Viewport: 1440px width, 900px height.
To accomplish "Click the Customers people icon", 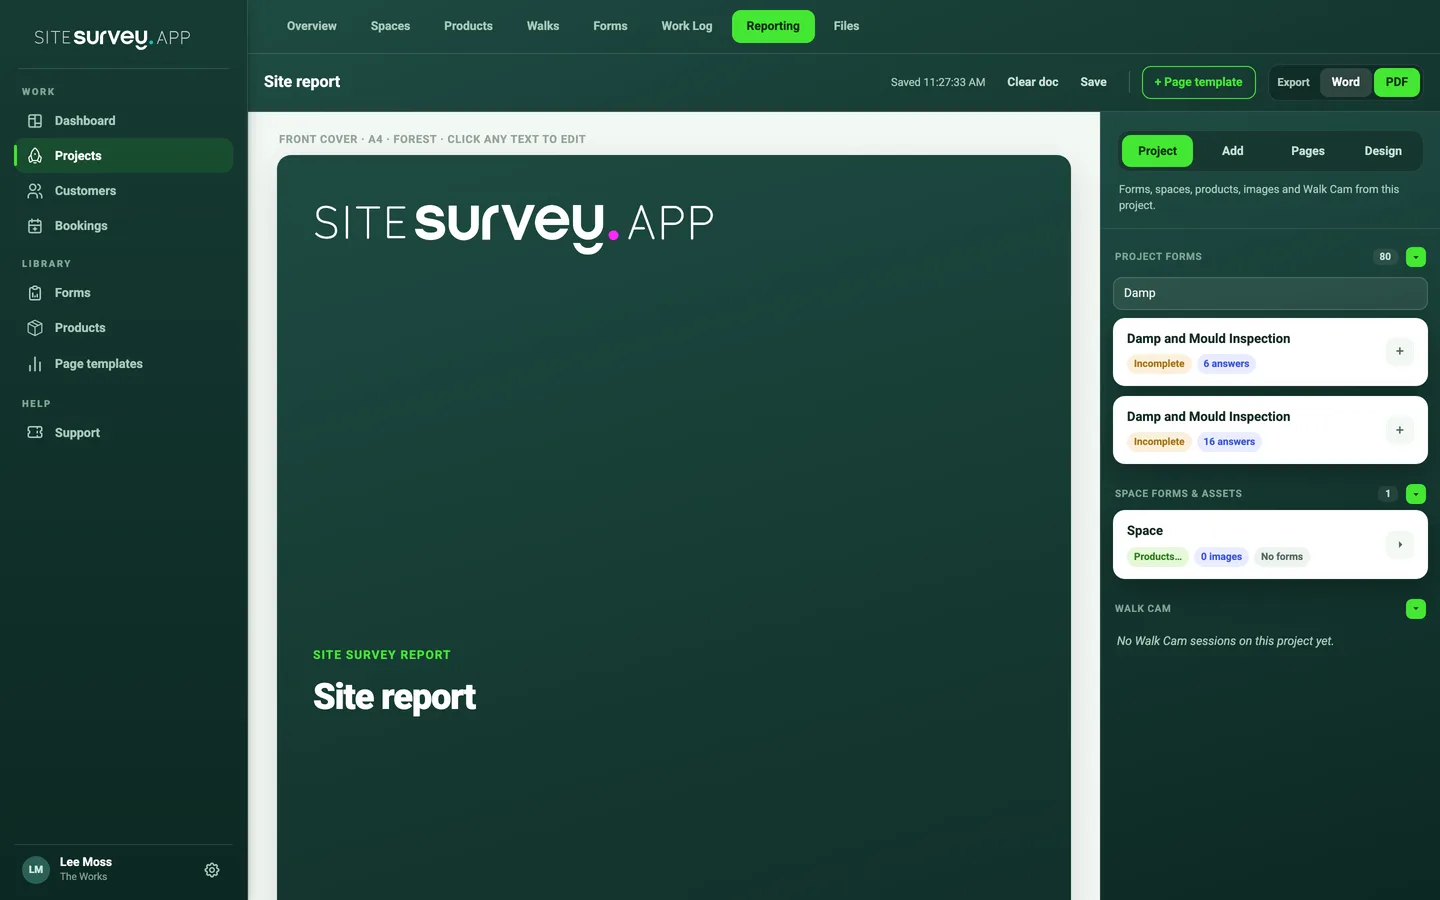I will pos(35,191).
